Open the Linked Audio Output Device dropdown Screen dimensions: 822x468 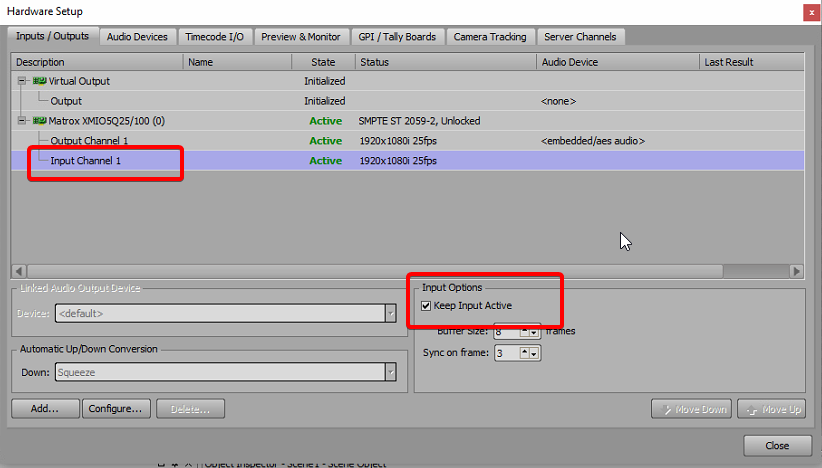(390, 313)
